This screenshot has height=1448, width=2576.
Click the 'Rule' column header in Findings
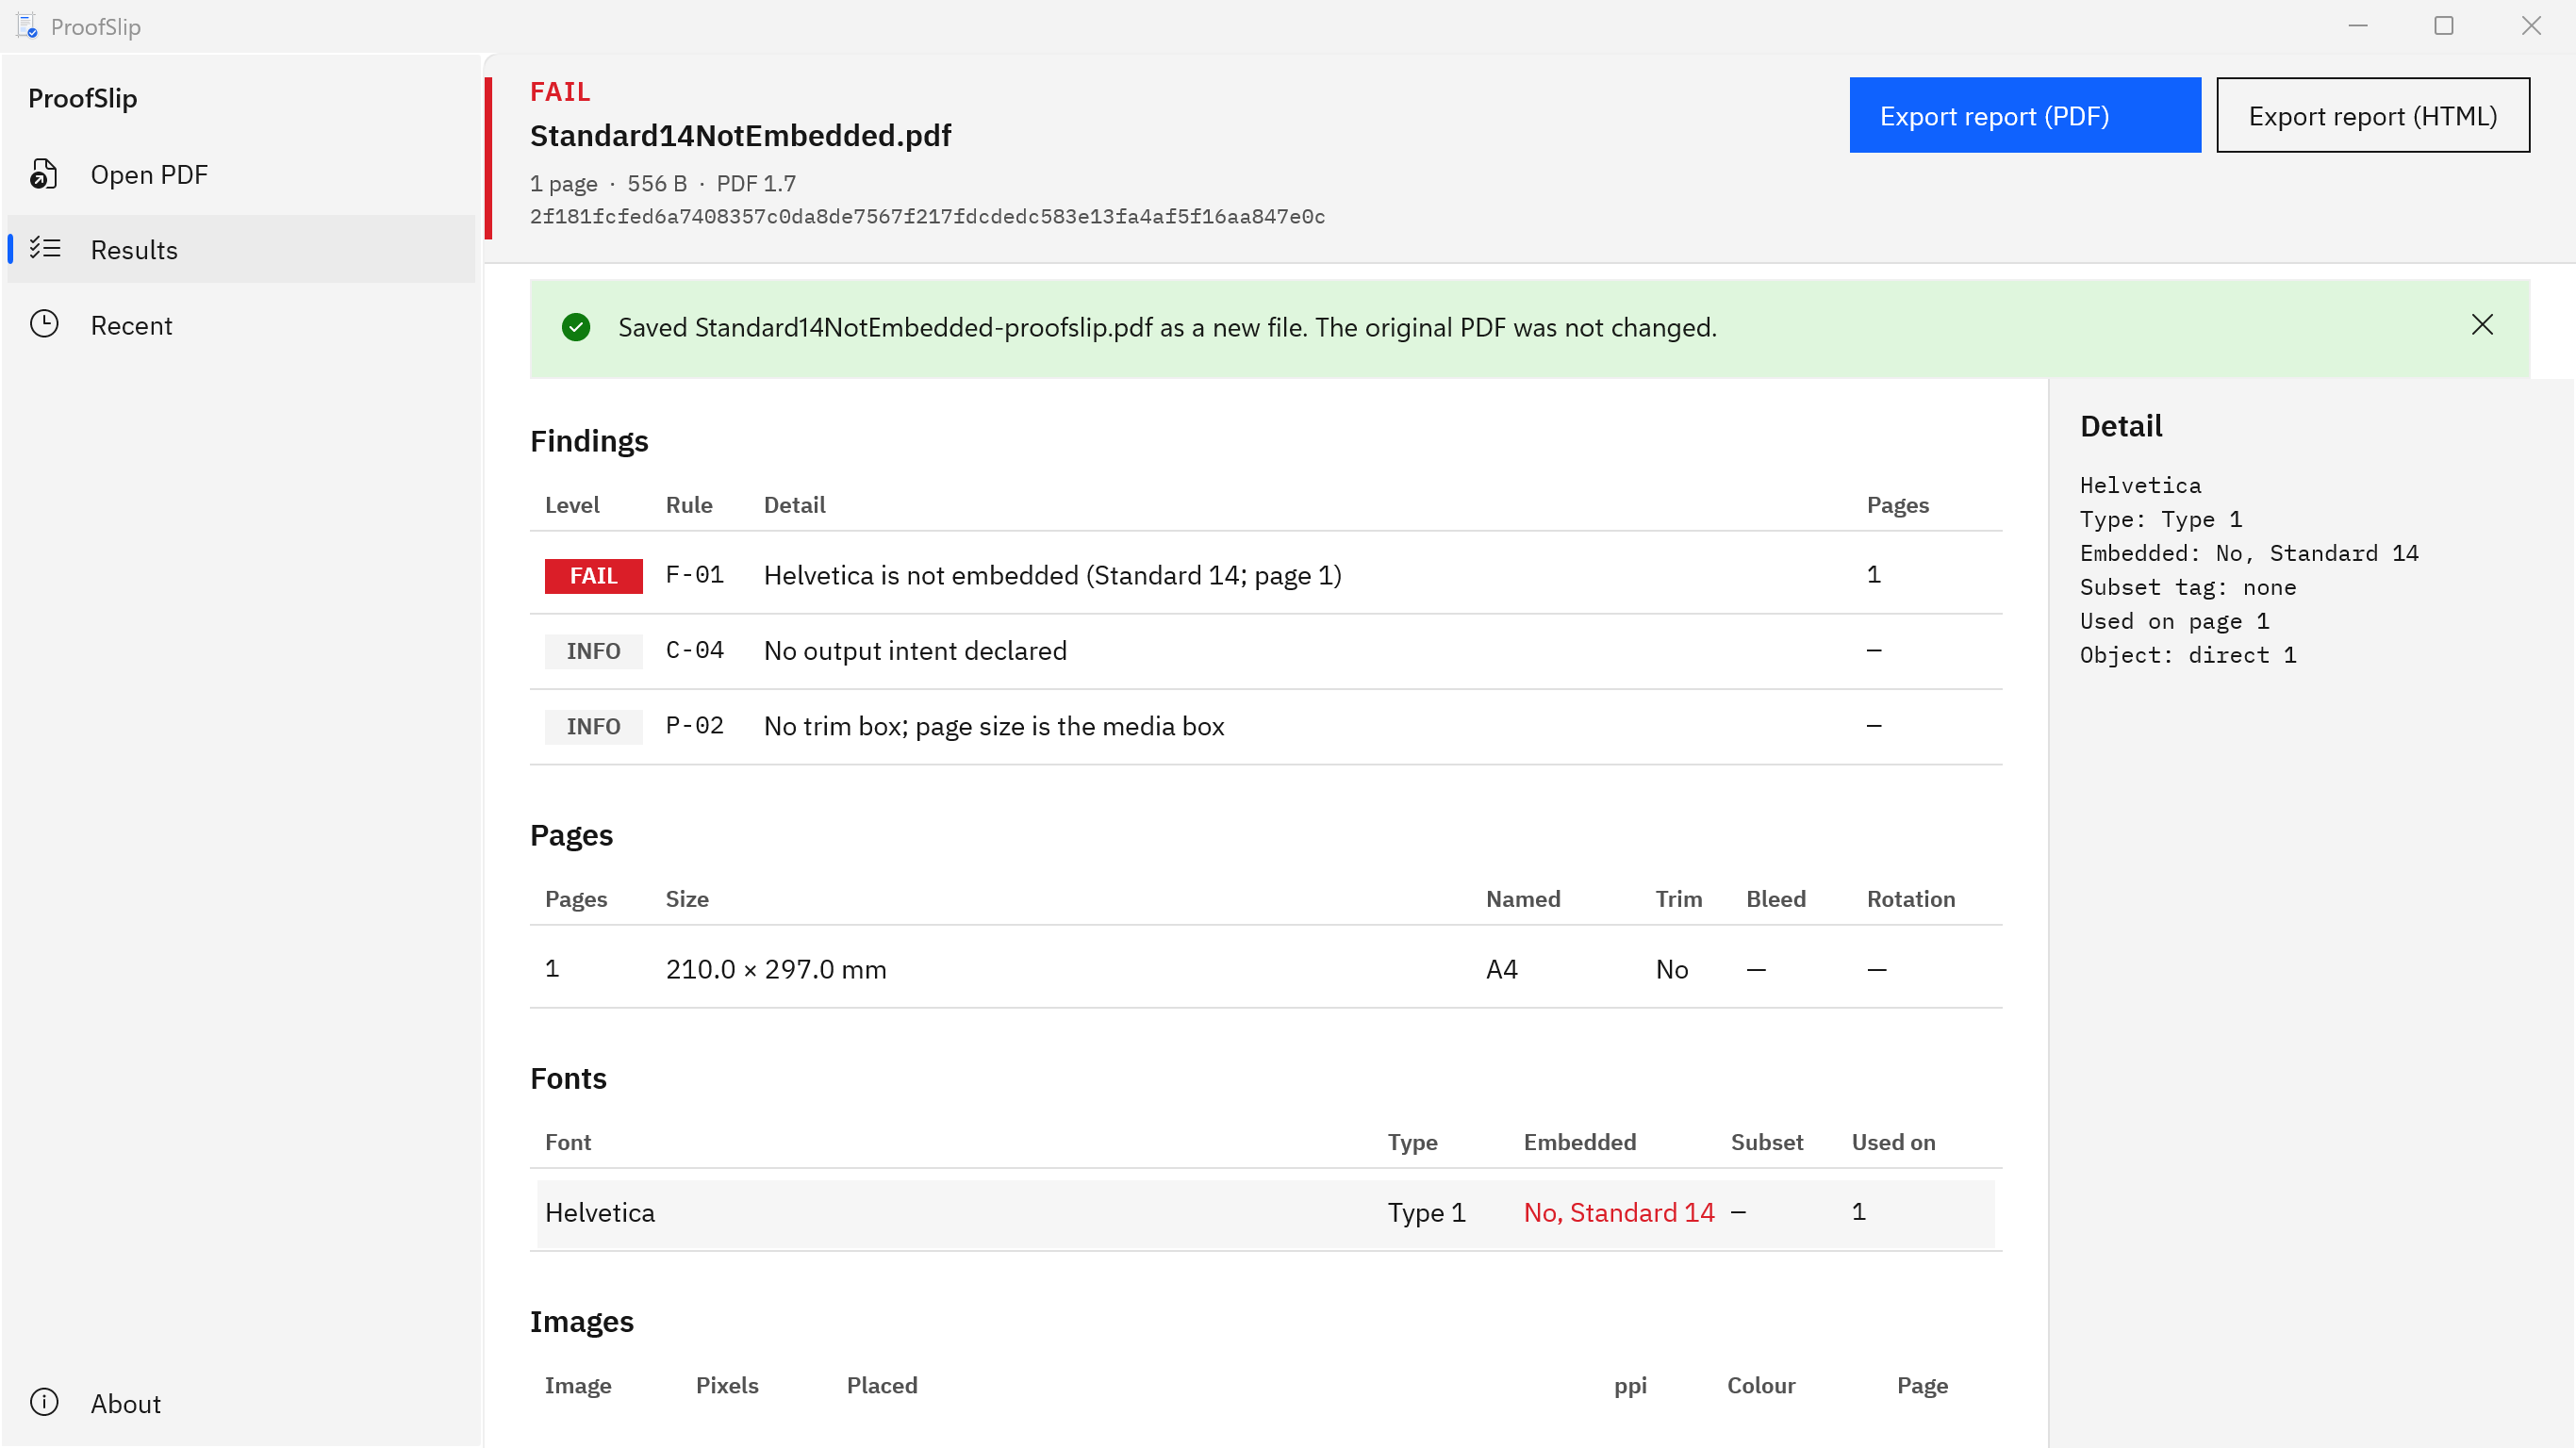tap(689, 505)
